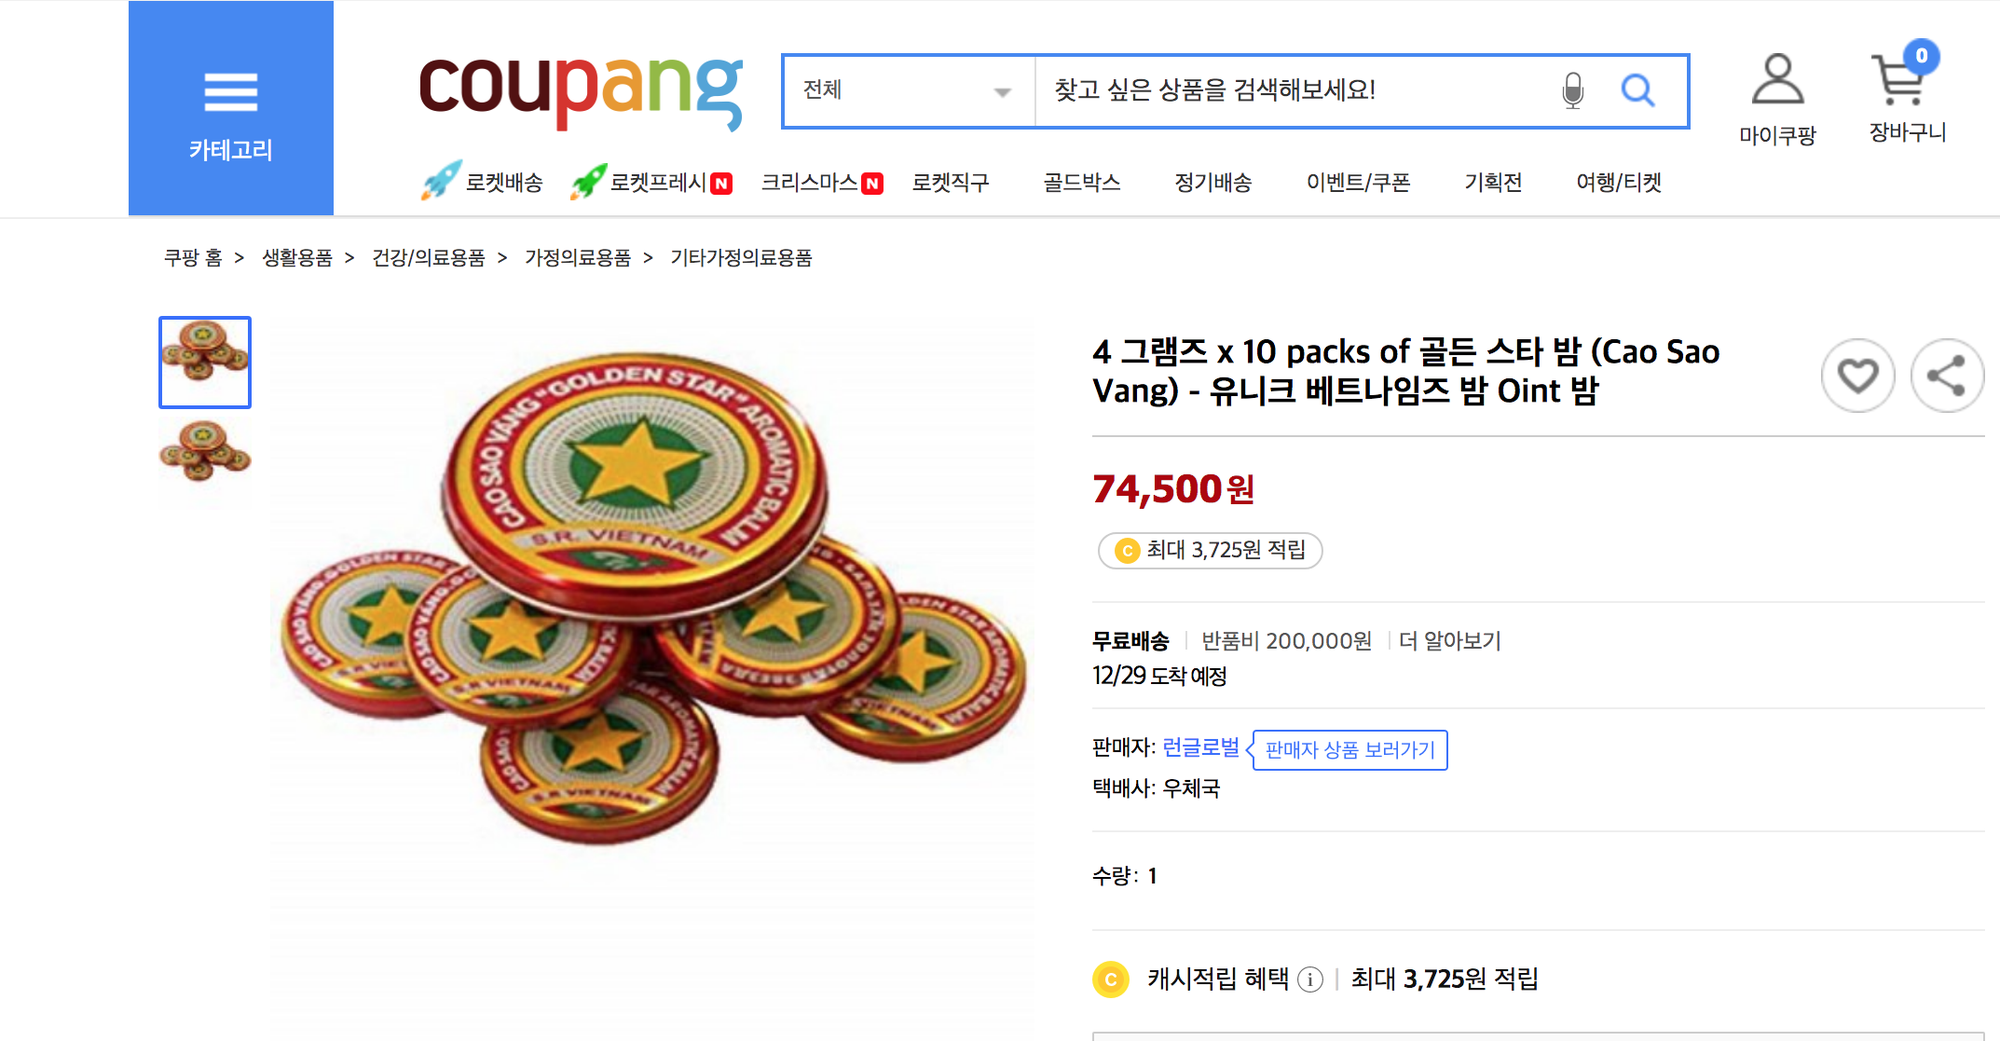Click the share icon button
This screenshot has width=2000, height=1041.
click(1946, 376)
